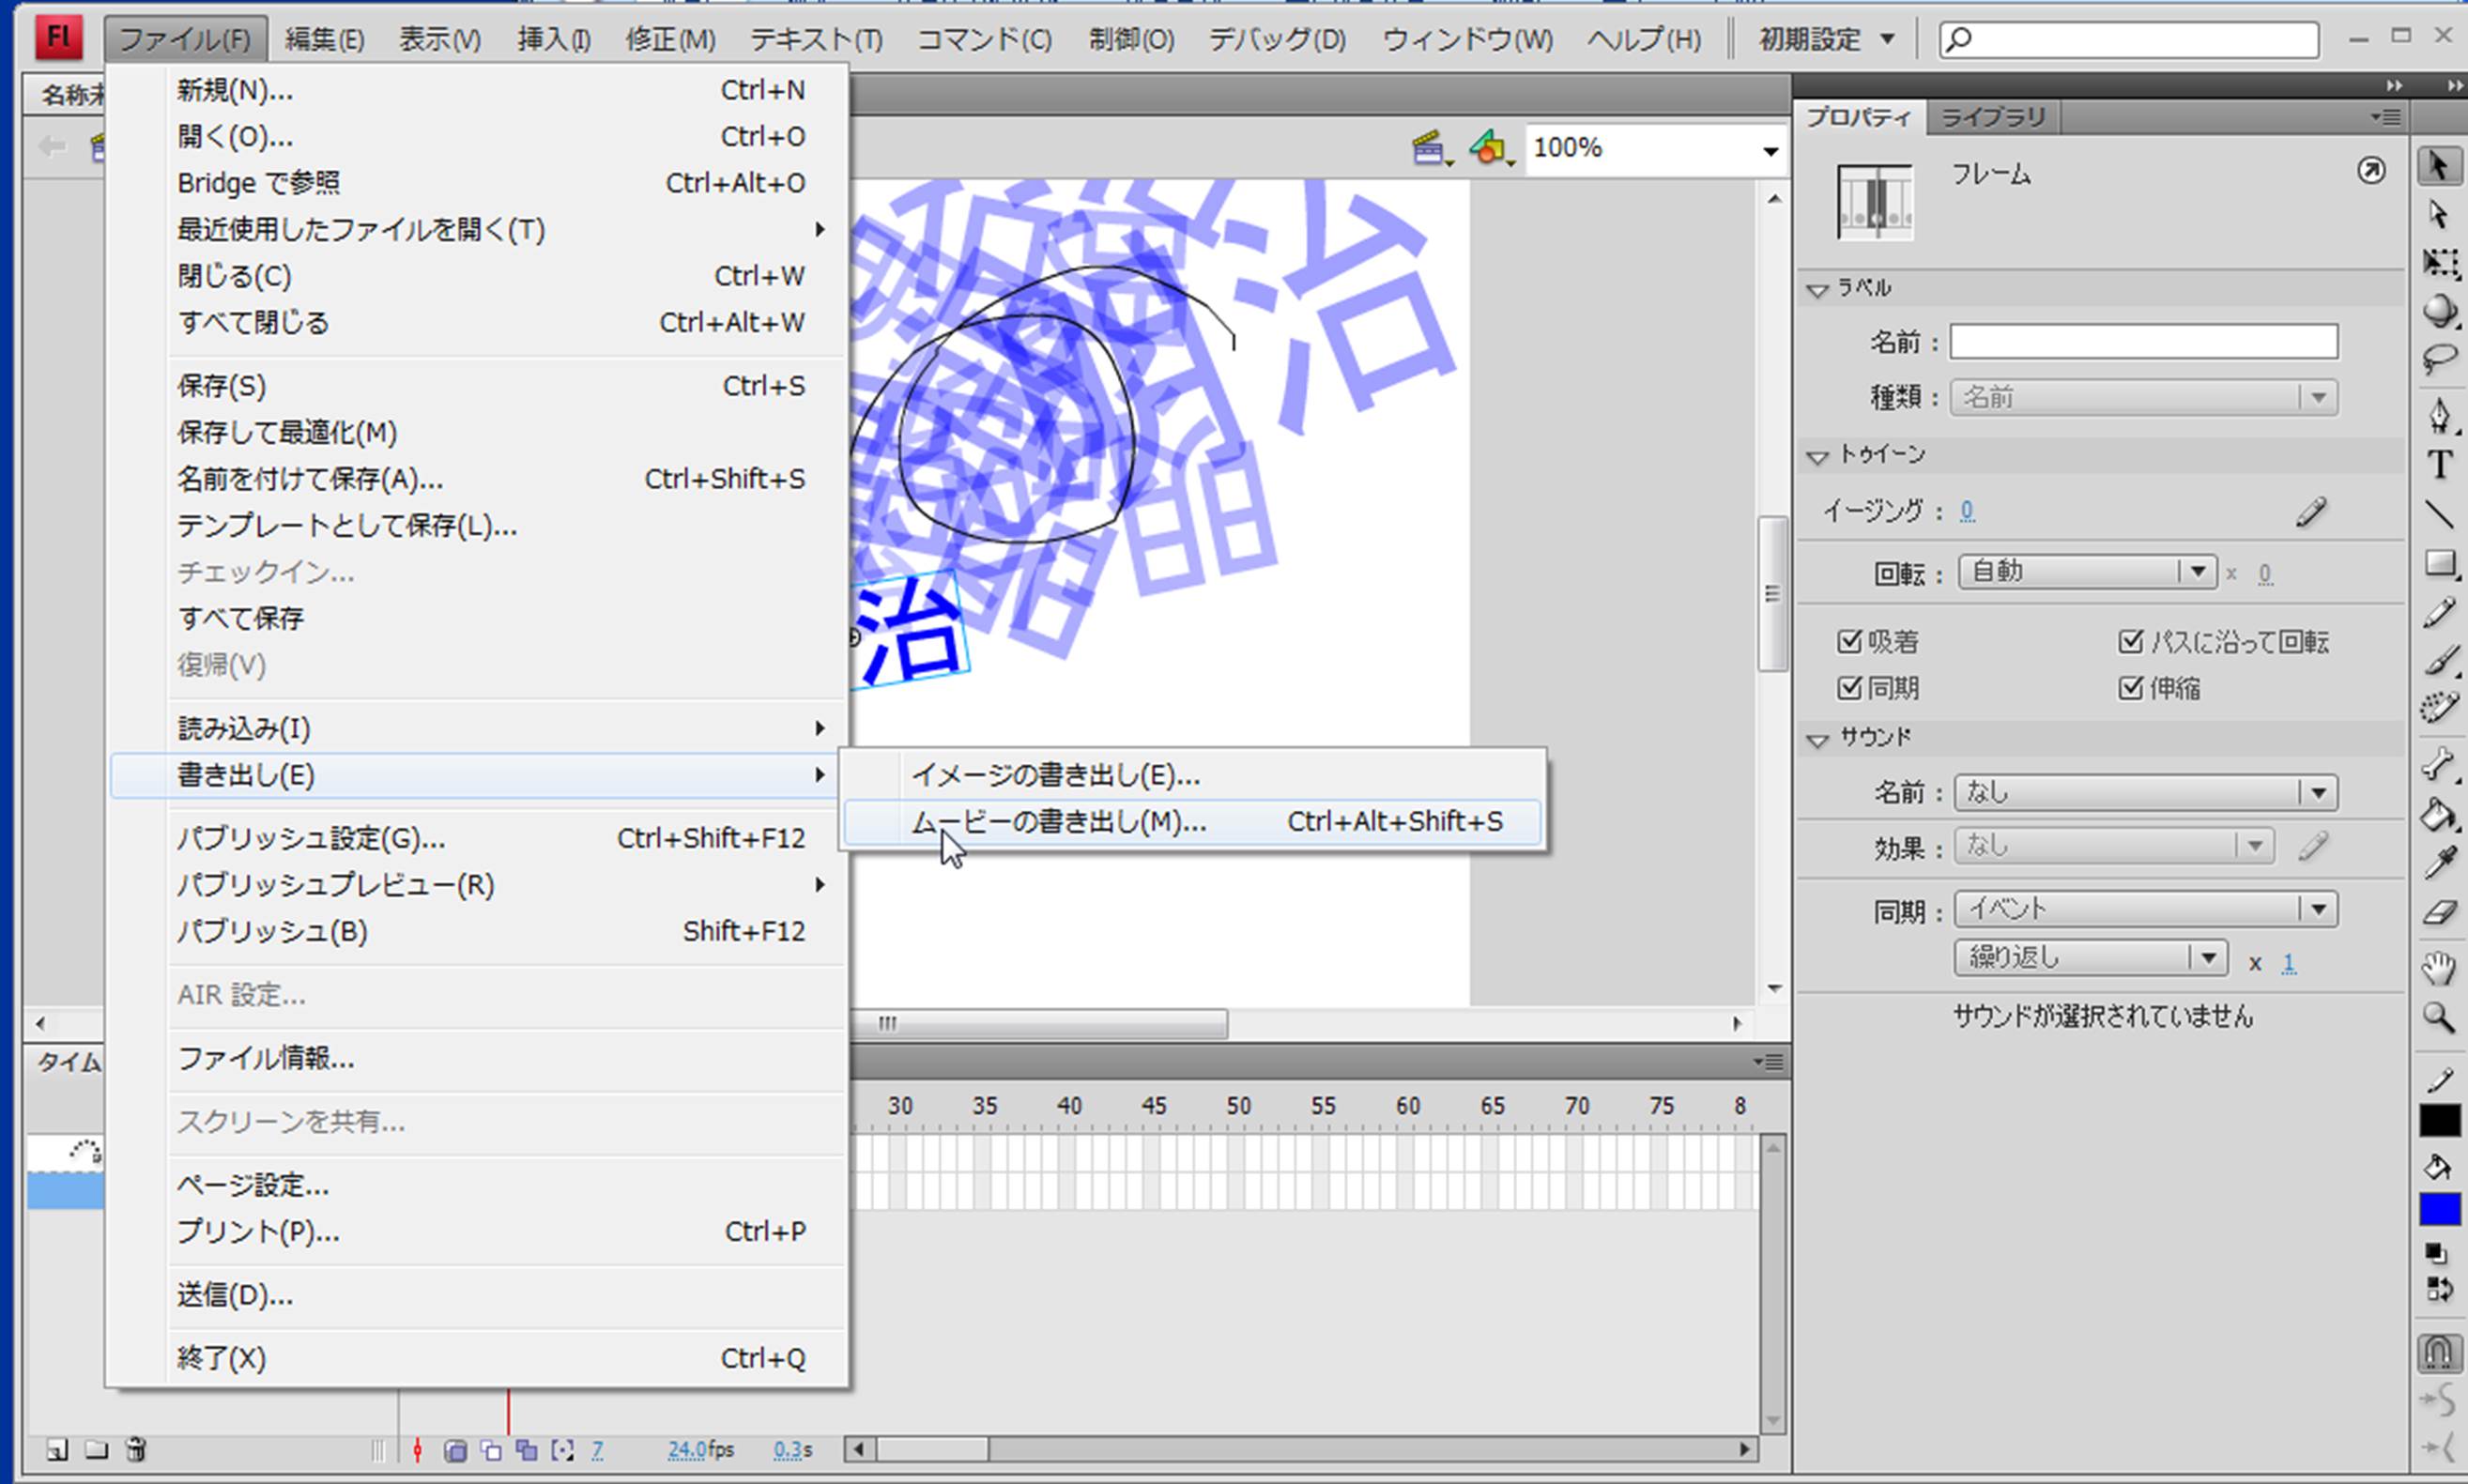Switch to the ライブラリ tab
This screenshot has width=2468, height=1484.
pyautogui.click(x=1992, y=118)
